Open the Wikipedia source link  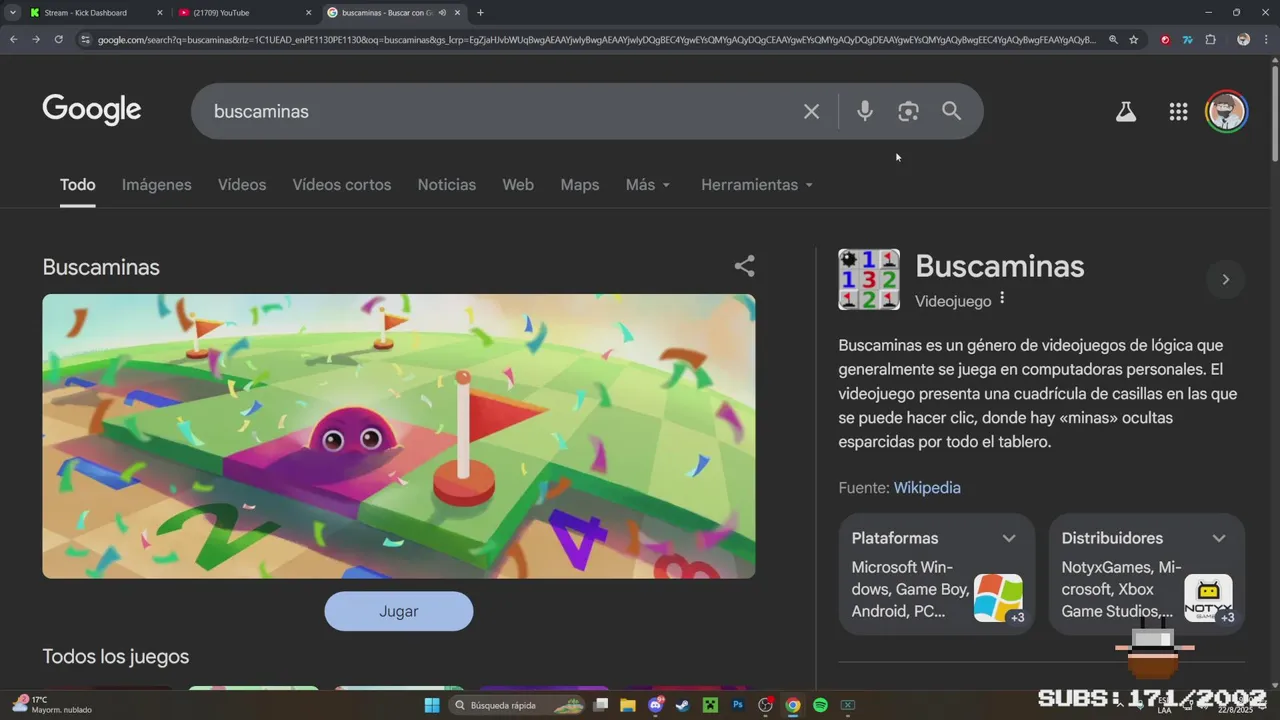pyautogui.click(x=927, y=488)
